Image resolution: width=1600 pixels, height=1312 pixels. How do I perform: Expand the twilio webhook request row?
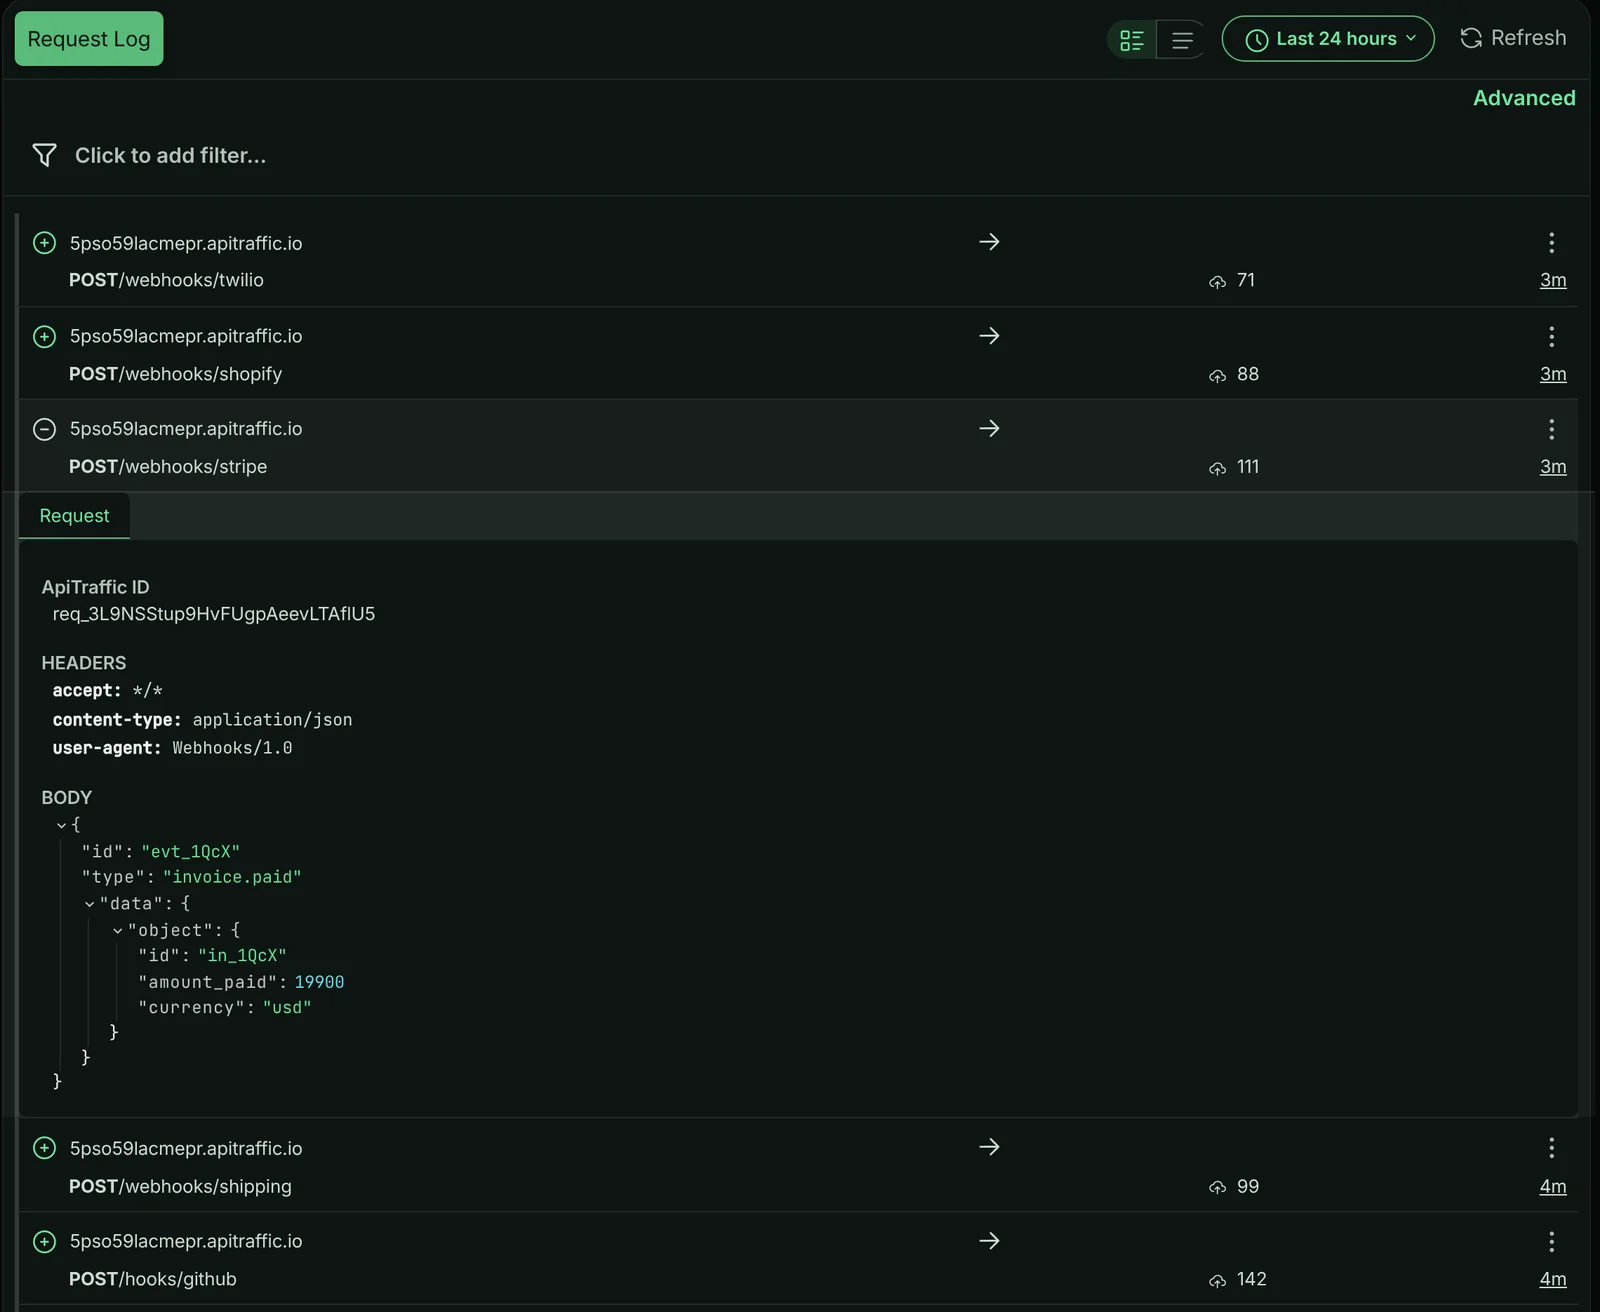click(44, 243)
